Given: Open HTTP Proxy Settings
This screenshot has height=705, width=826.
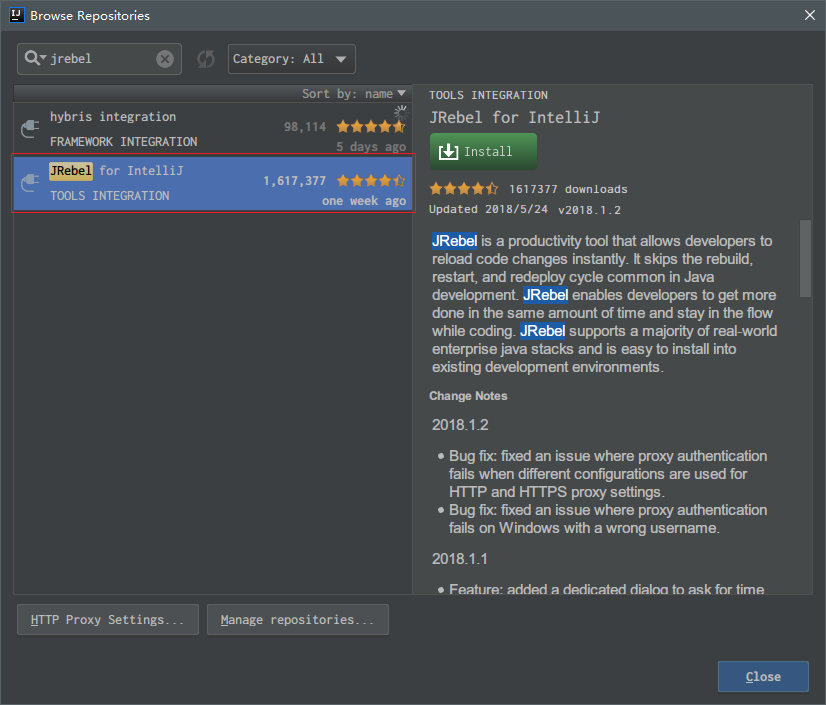Looking at the screenshot, I should (x=108, y=620).
